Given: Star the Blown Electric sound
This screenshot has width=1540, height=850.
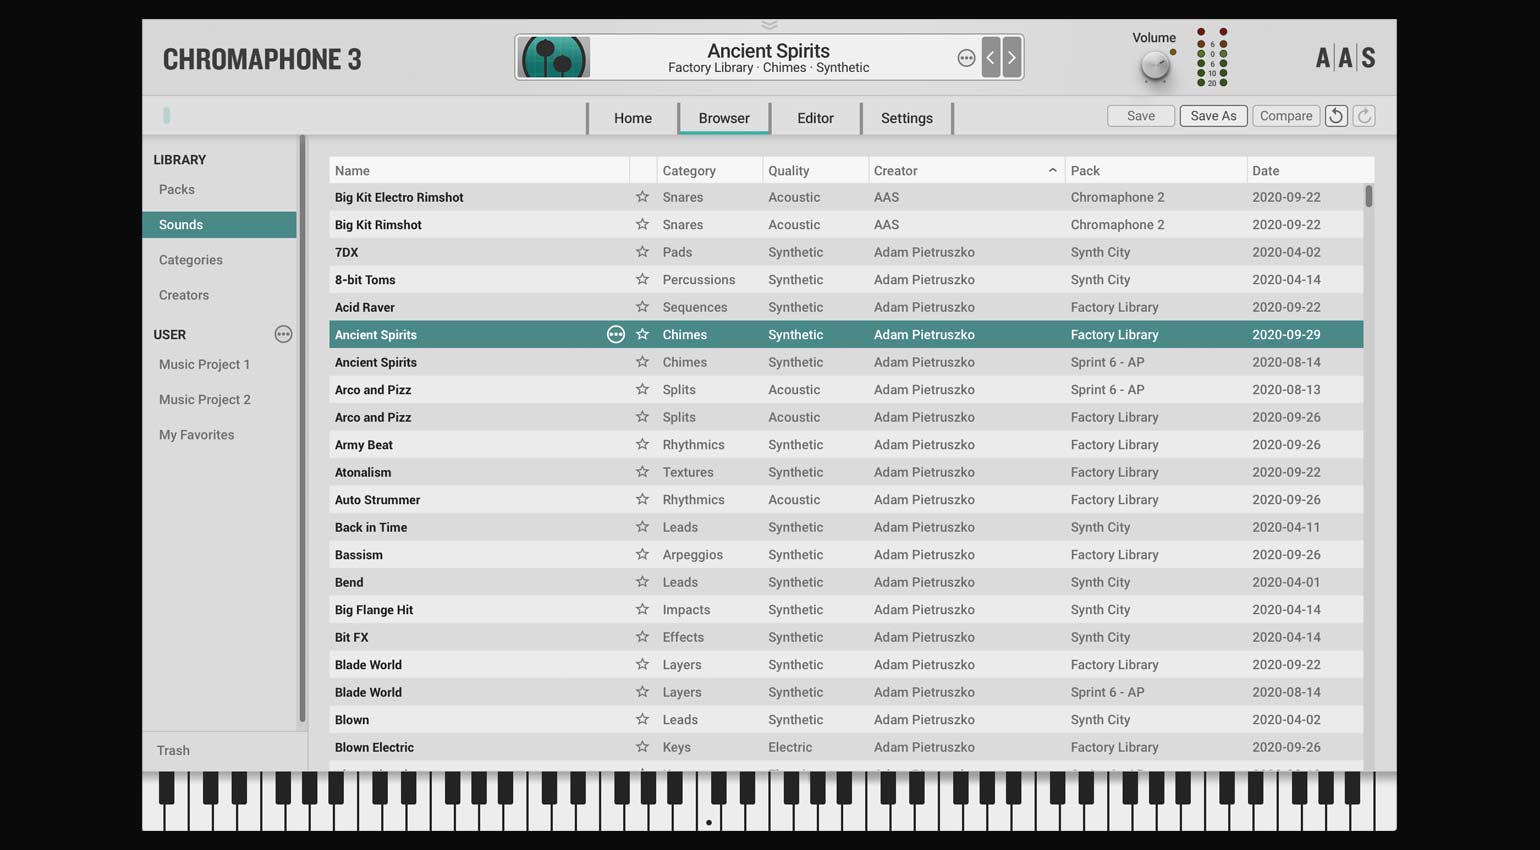Looking at the screenshot, I should point(642,747).
